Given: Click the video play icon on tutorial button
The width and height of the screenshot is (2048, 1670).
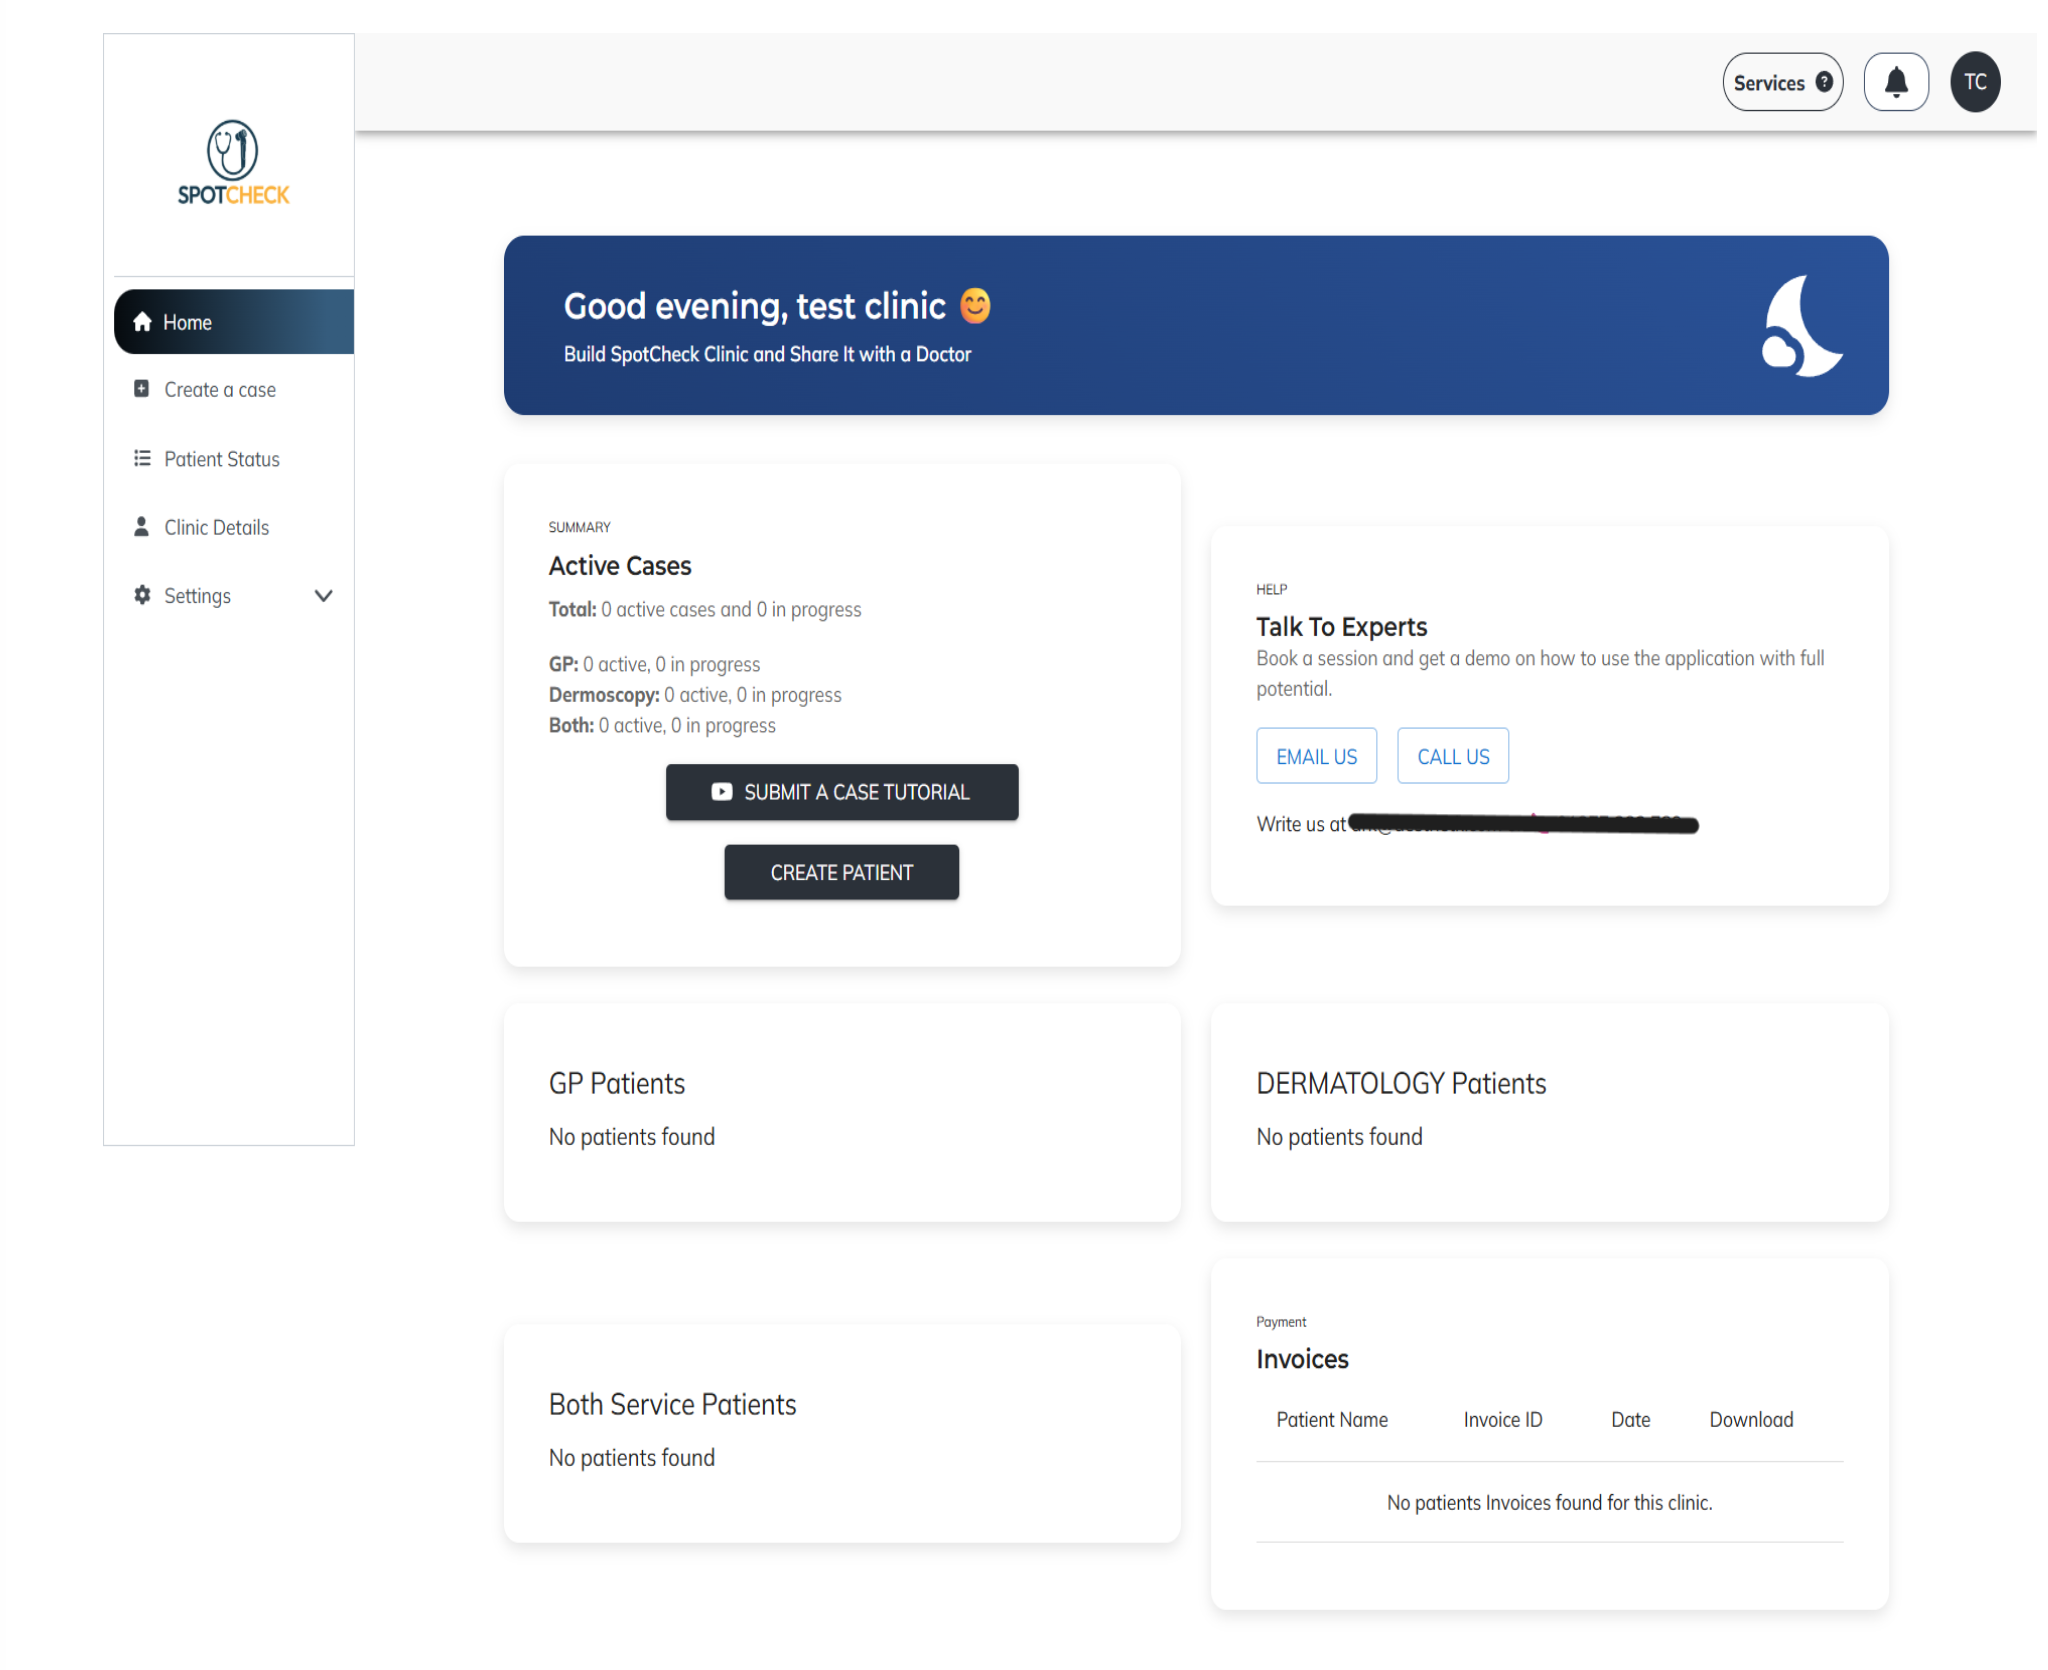Looking at the screenshot, I should tap(721, 792).
